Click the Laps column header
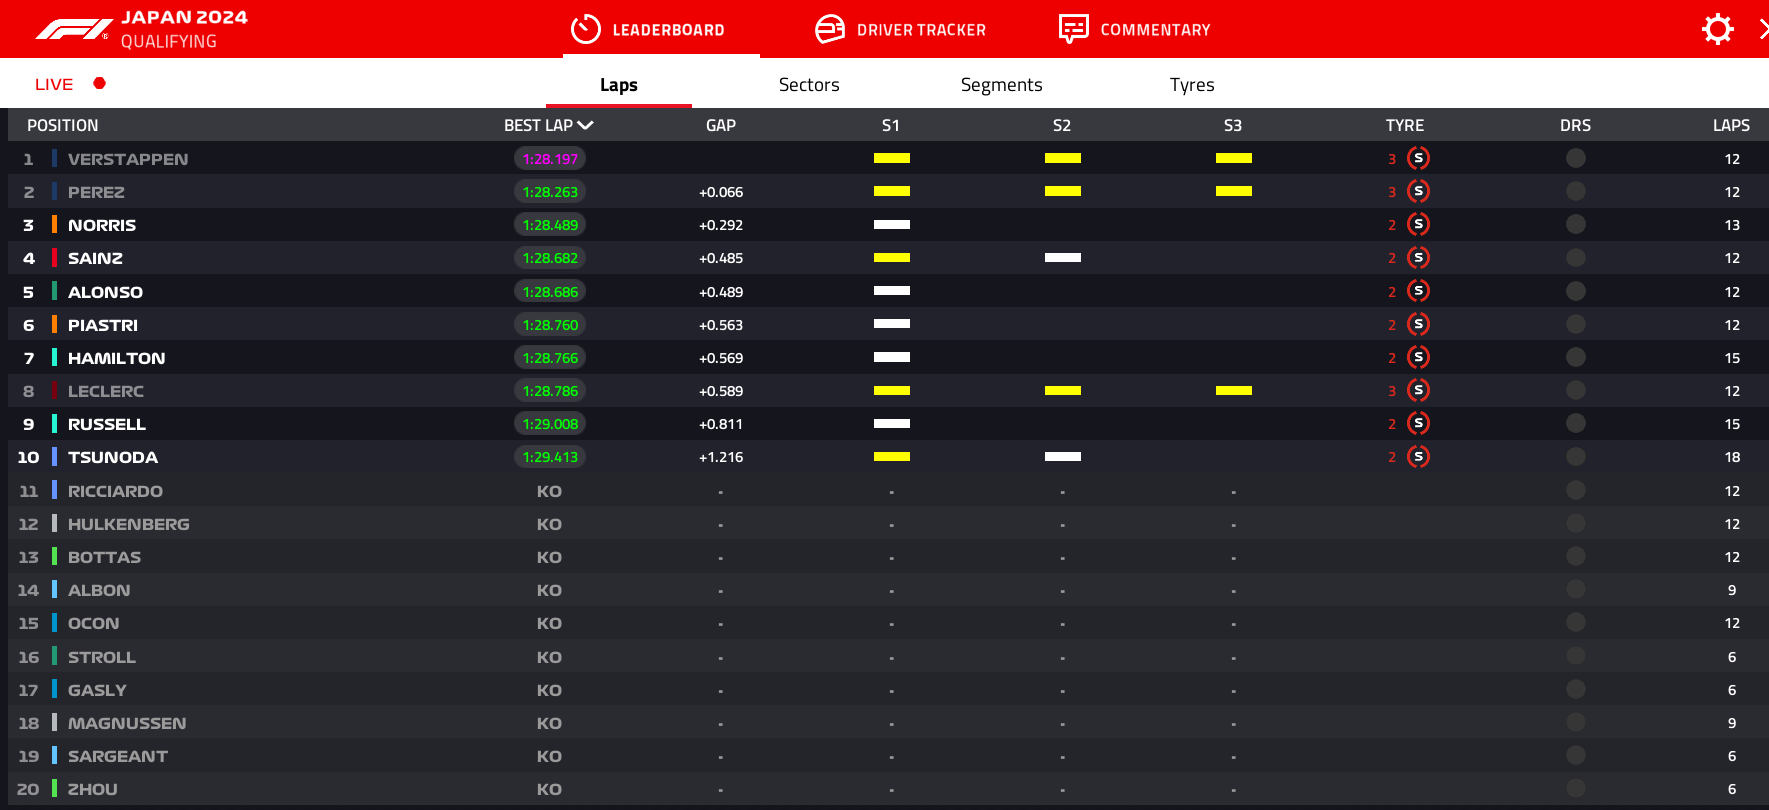 coord(1731,125)
